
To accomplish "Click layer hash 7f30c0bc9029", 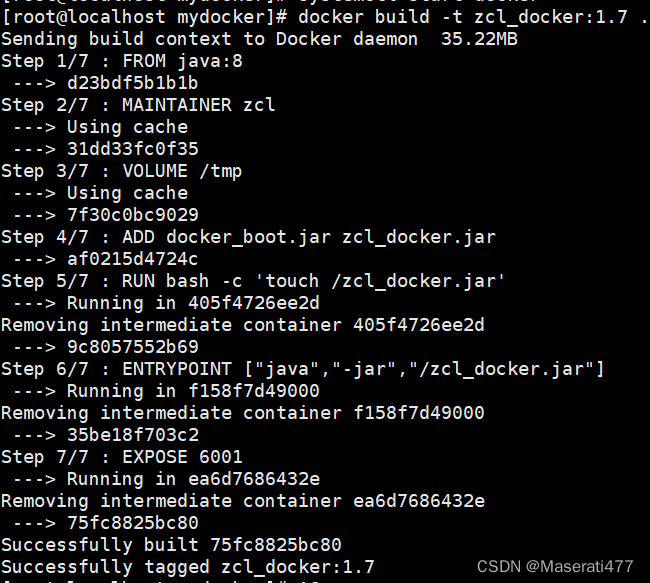I will 133,215.
